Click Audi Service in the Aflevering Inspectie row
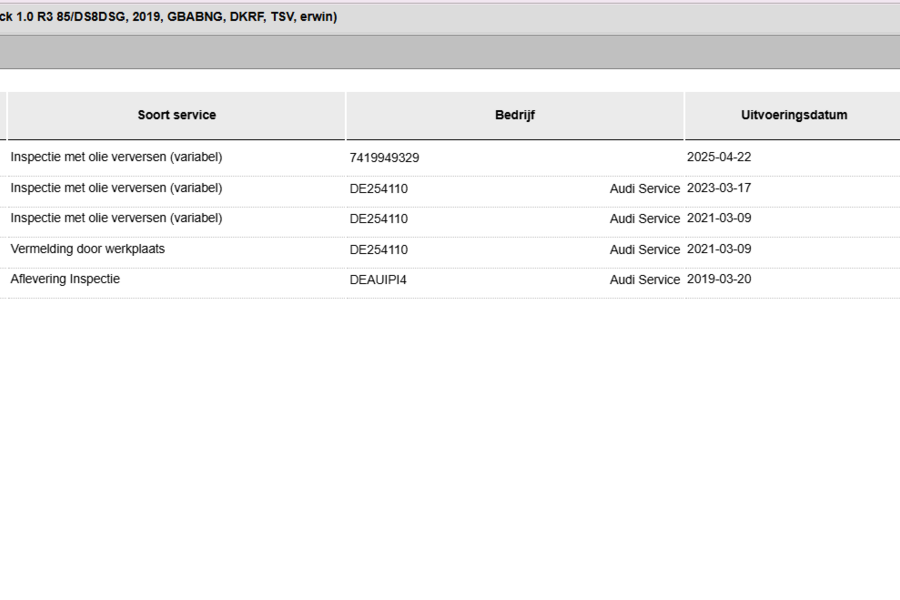 [645, 280]
